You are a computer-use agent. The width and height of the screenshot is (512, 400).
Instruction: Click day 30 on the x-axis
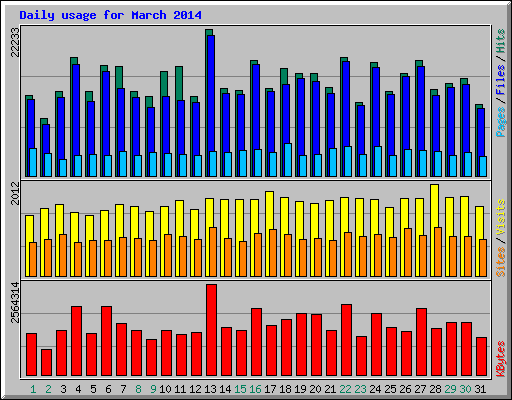(465, 389)
